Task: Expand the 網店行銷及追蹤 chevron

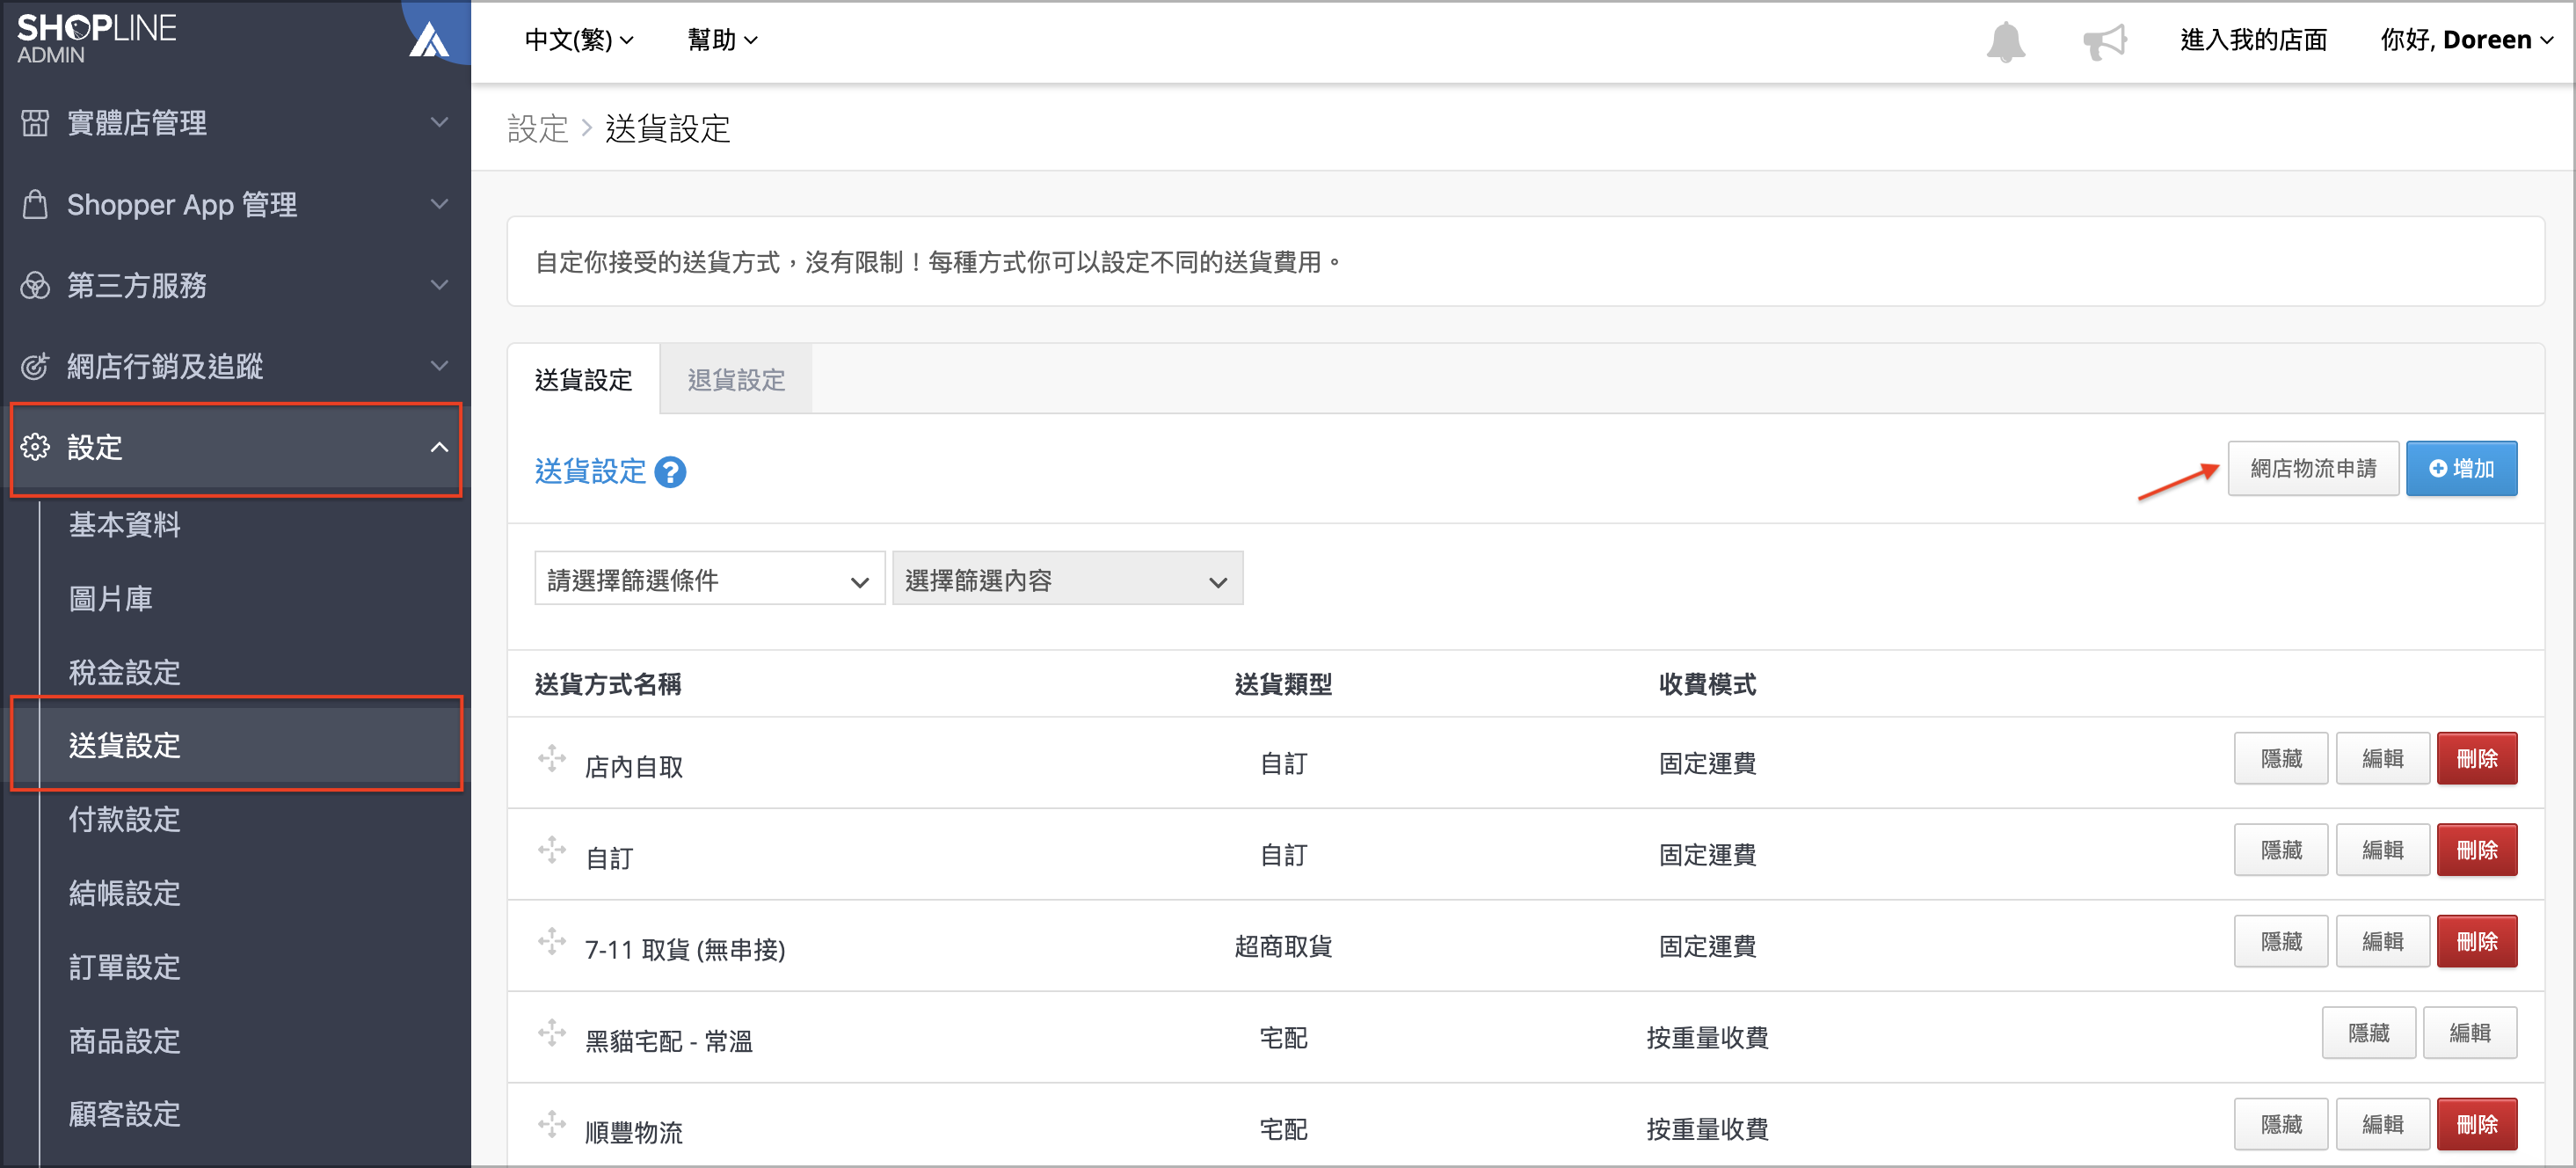Action: coord(439,366)
